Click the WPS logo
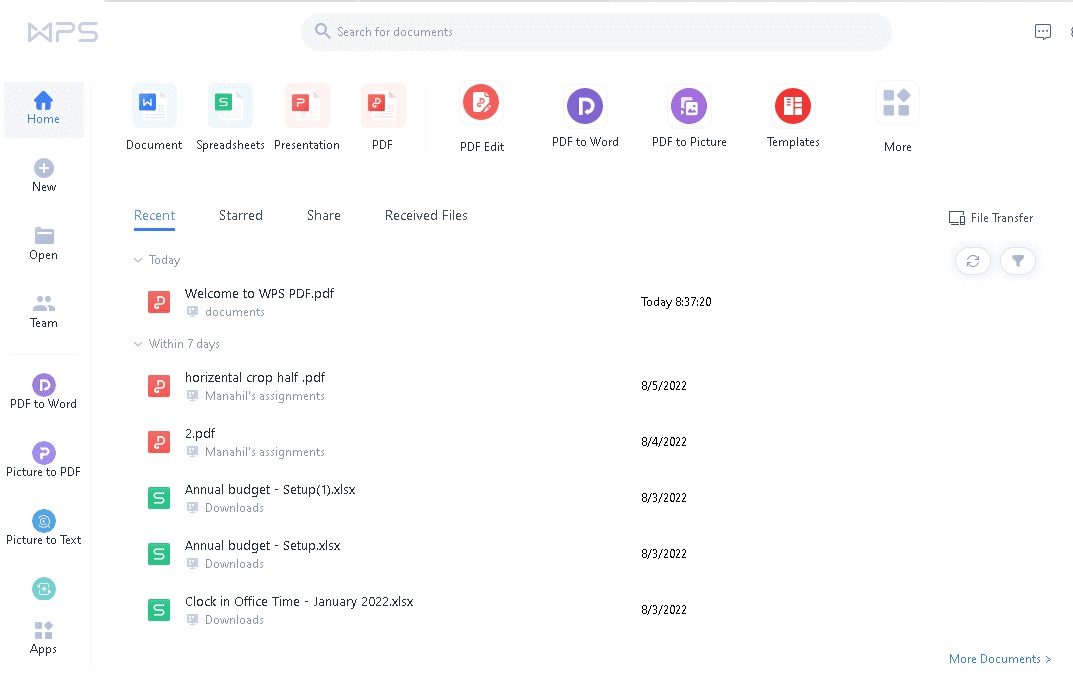 click(x=63, y=32)
